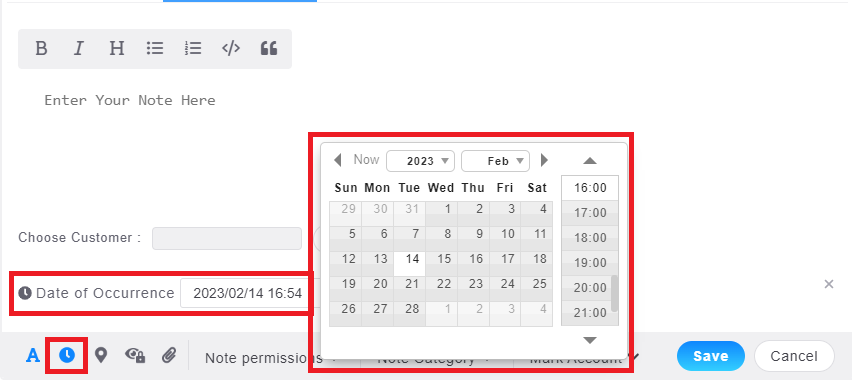Insert a bulleted list
The height and width of the screenshot is (380, 852).
pyautogui.click(x=155, y=48)
